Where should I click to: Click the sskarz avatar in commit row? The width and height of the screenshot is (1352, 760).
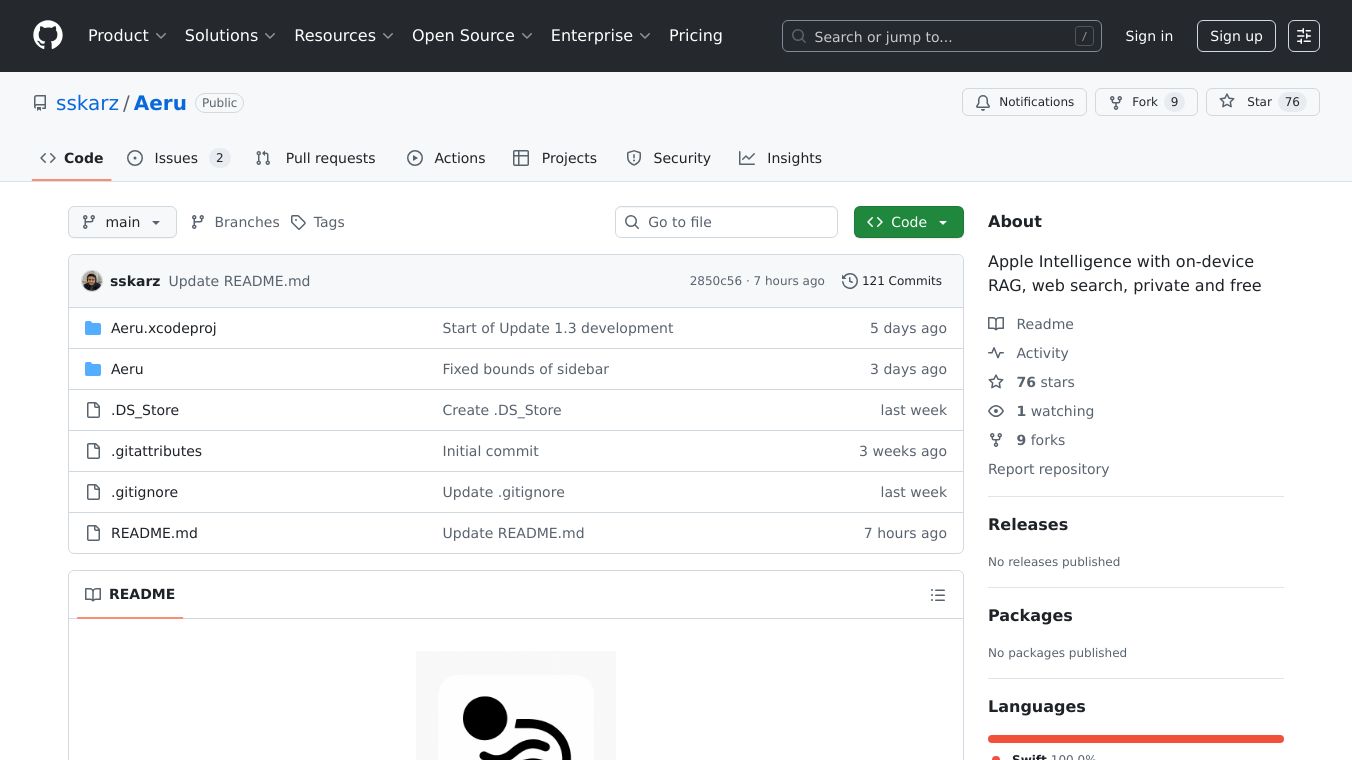click(92, 281)
